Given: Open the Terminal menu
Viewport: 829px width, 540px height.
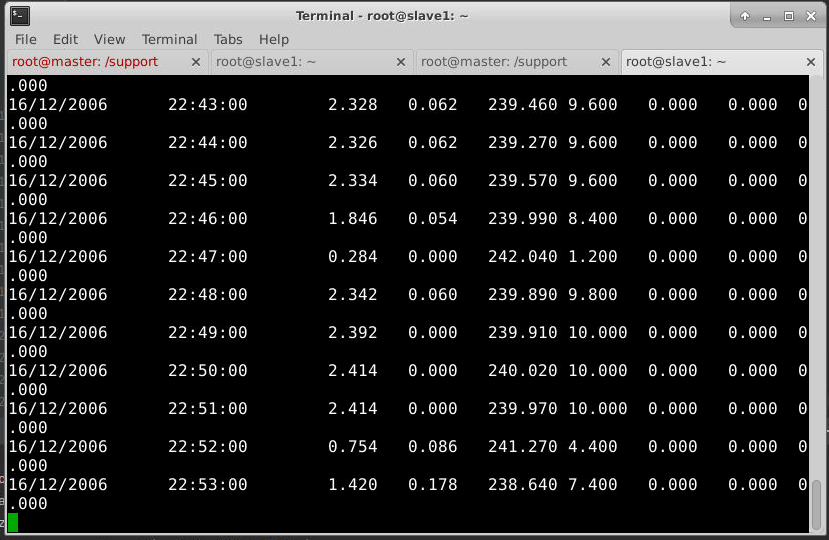Looking at the screenshot, I should (169, 39).
